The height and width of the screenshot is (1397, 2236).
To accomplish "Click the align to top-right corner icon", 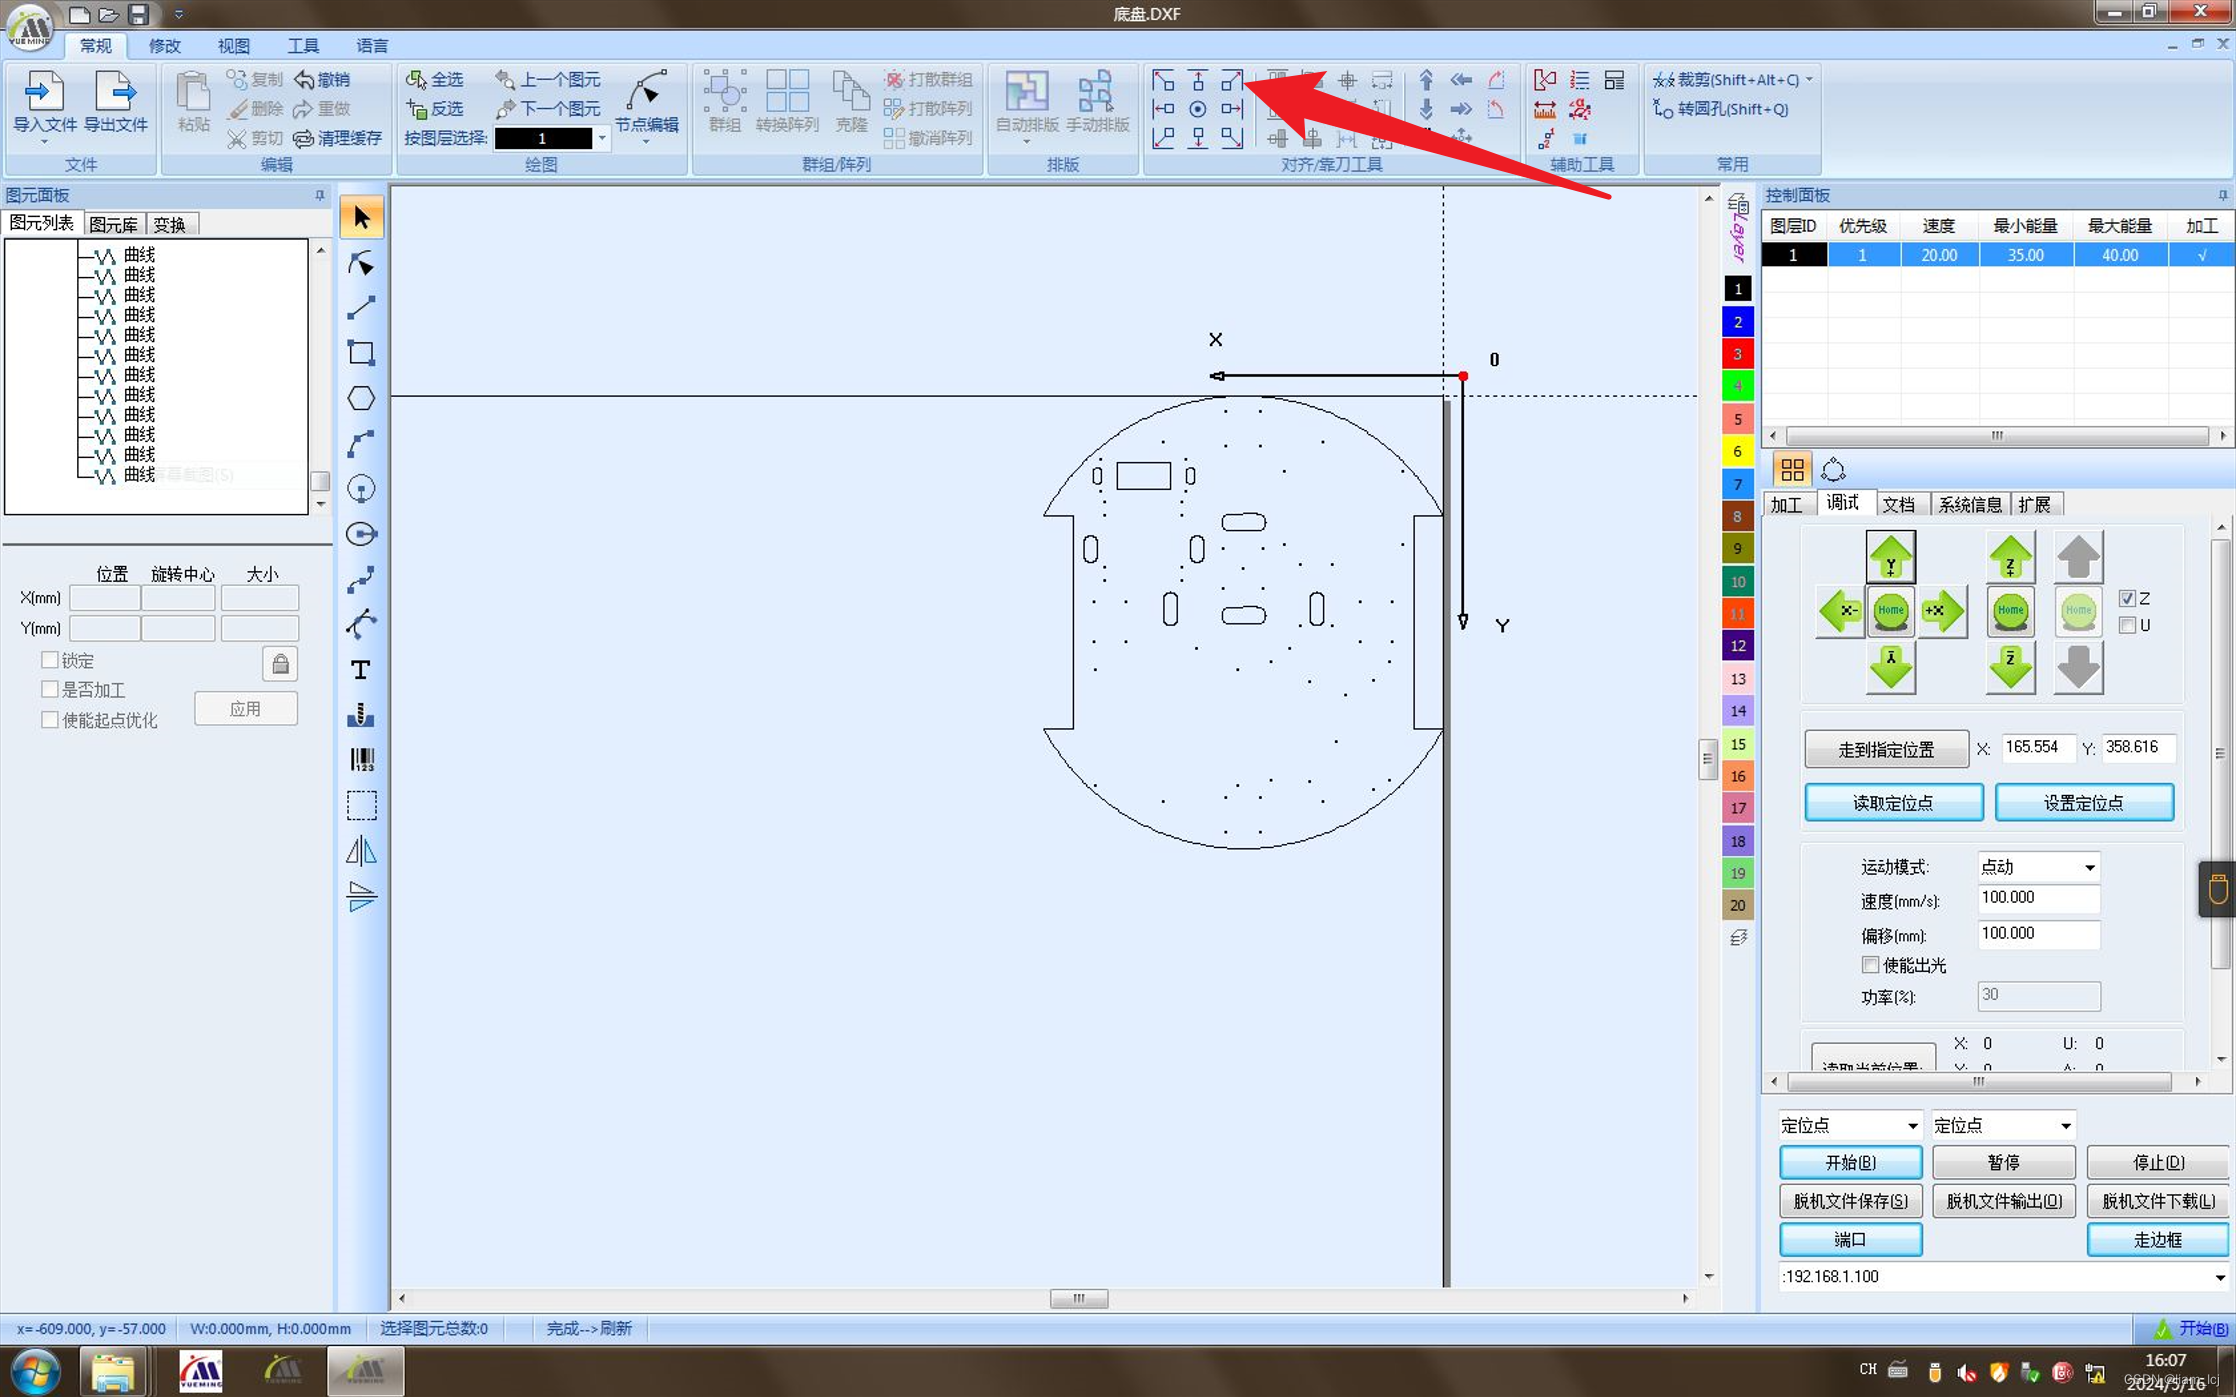I will 1232,80.
